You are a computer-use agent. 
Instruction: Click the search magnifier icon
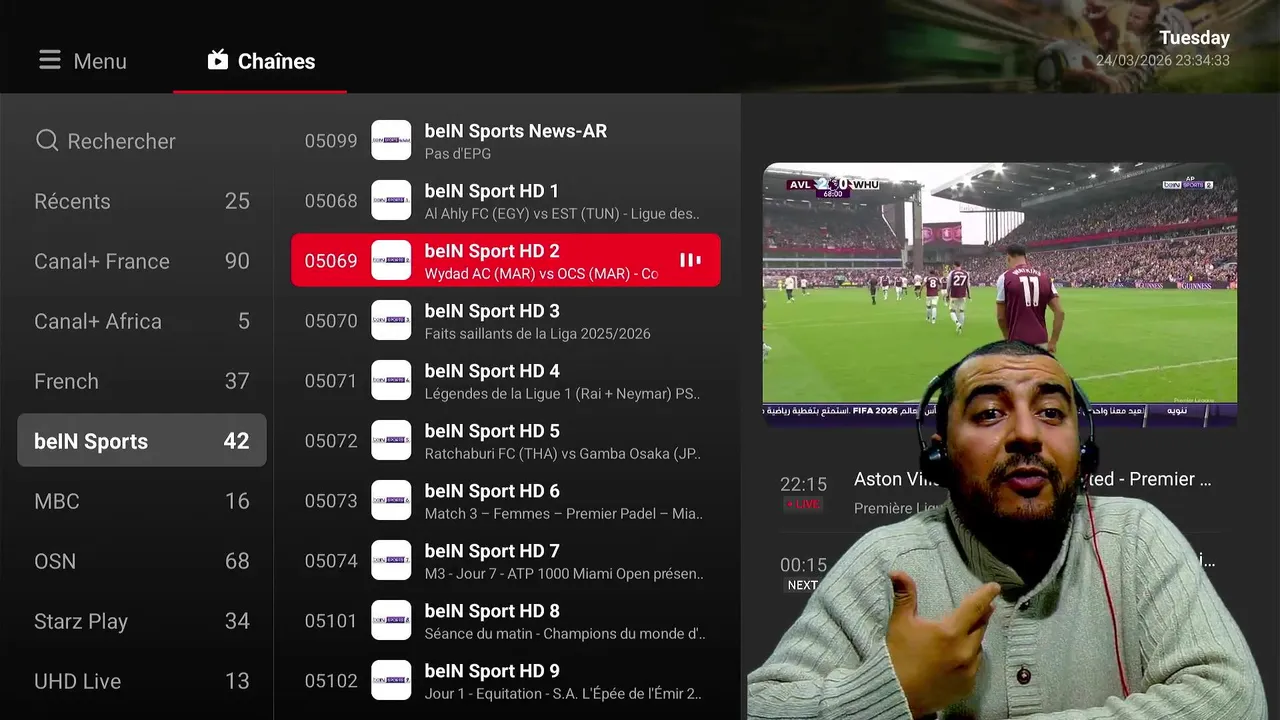click(47, 141)
